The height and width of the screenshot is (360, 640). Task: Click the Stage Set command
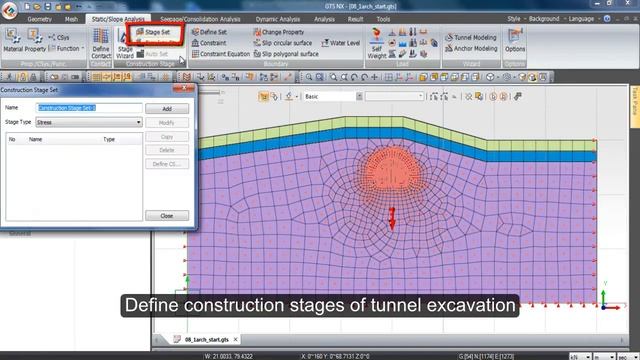[x=153, y=32]
